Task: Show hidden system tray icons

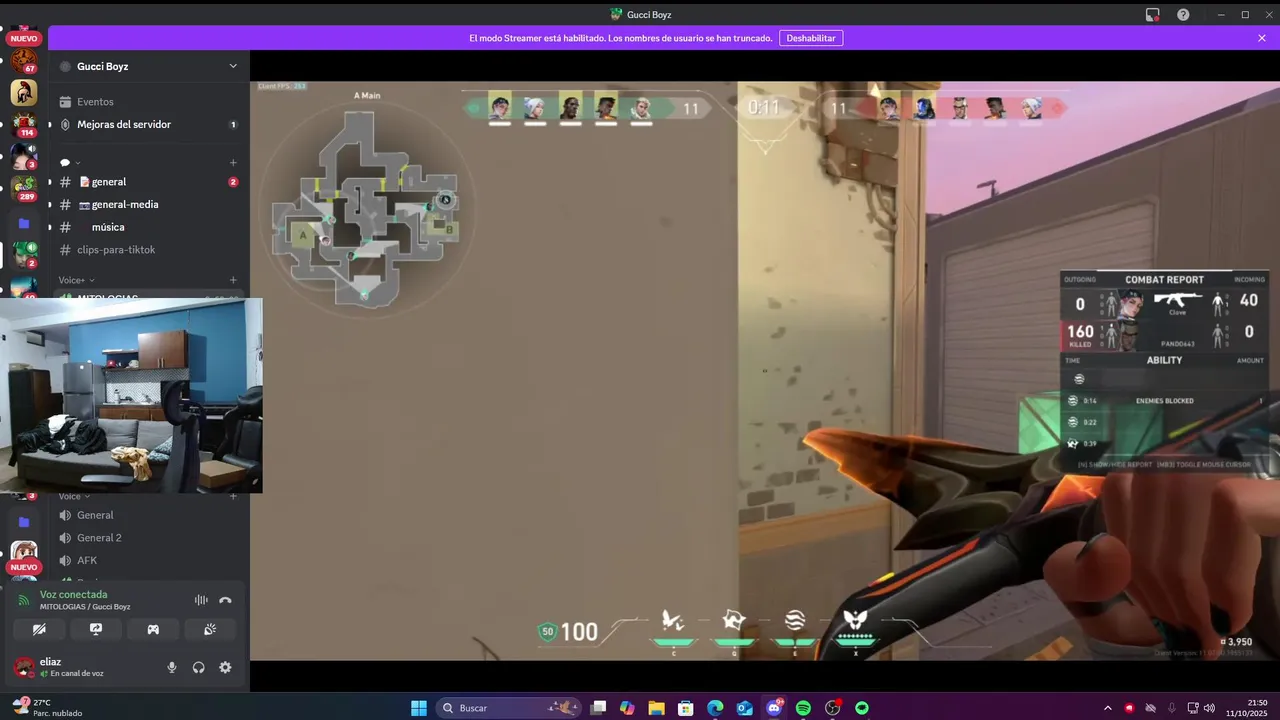Action: [x=1107, y=708]
